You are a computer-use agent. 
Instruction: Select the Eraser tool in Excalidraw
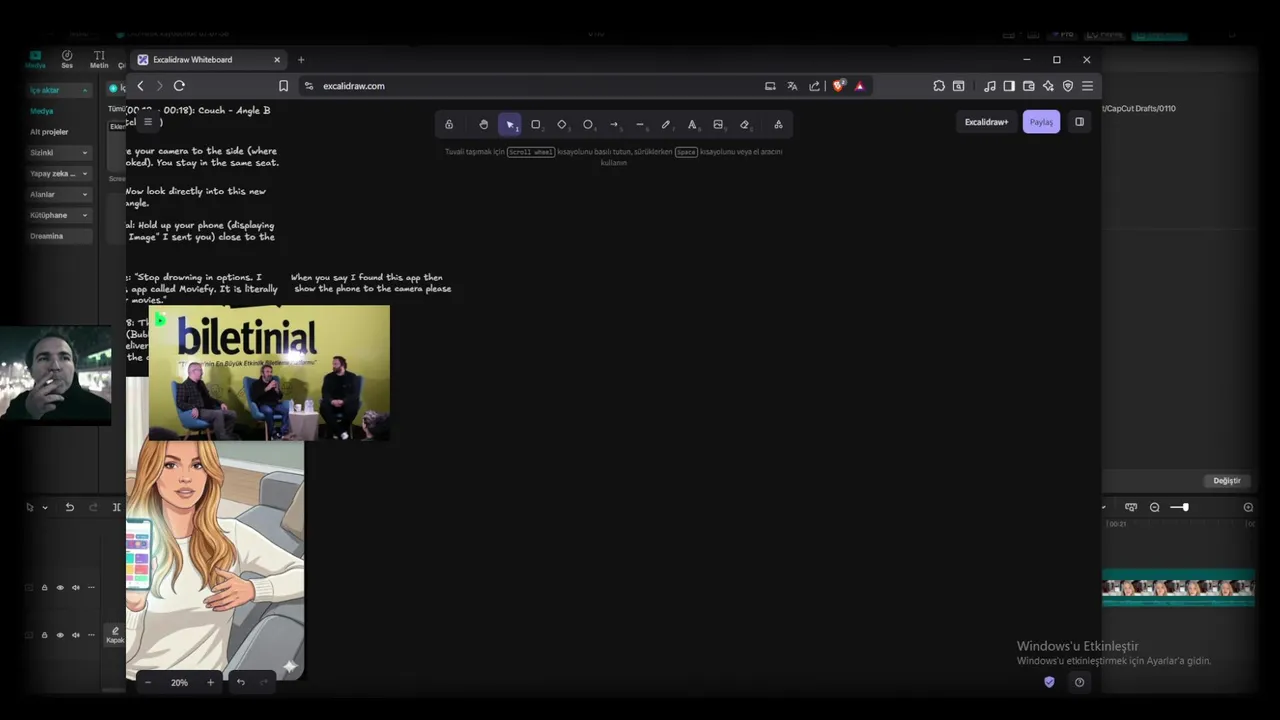(744, 124)
